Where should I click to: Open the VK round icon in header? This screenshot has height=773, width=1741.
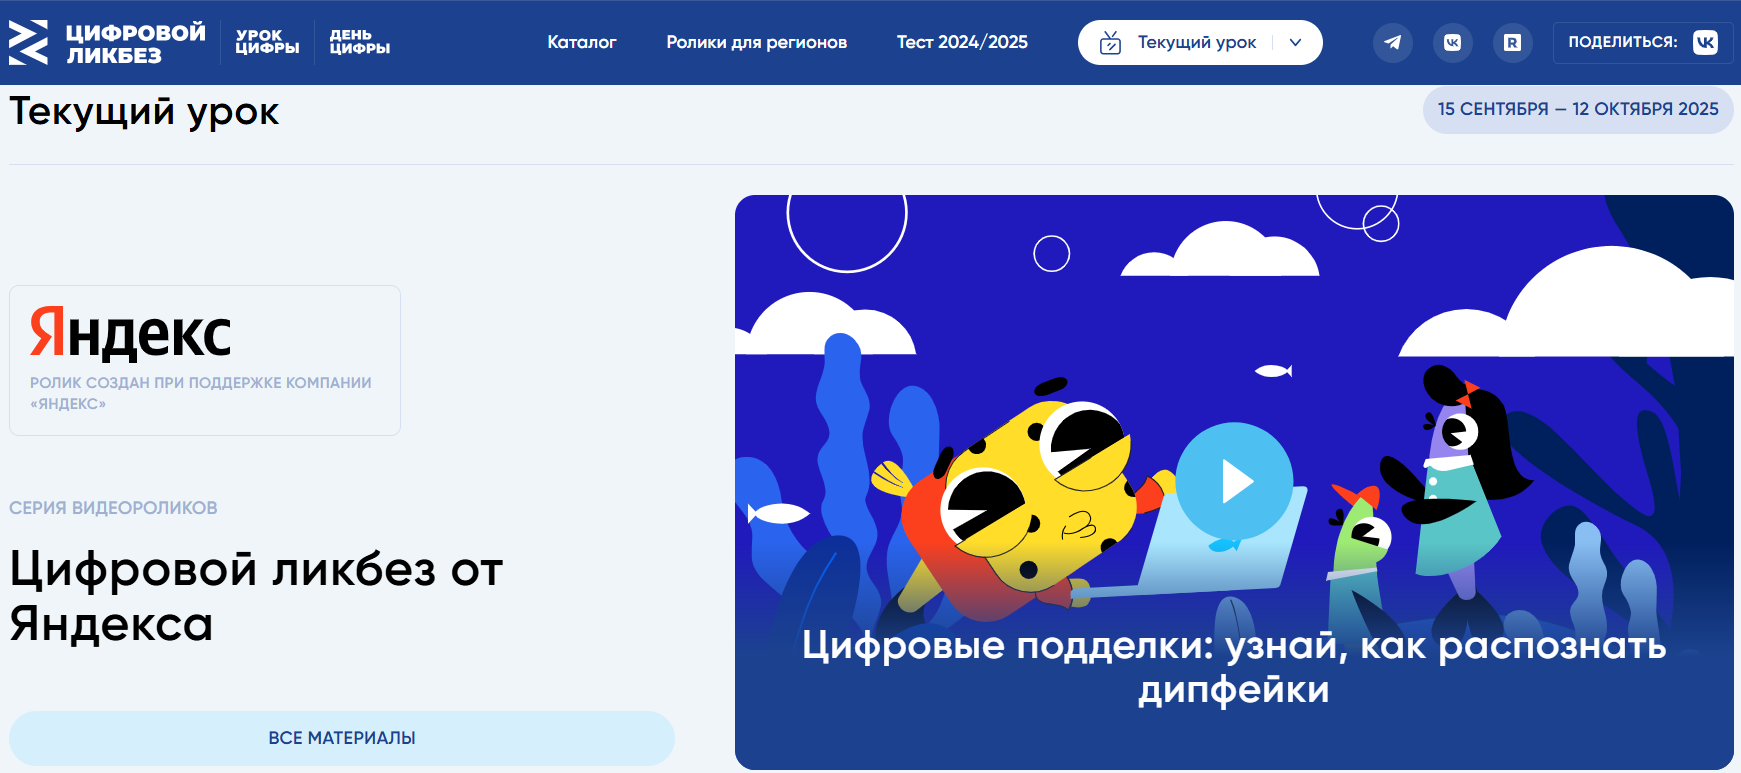(x=1452, y=43)
